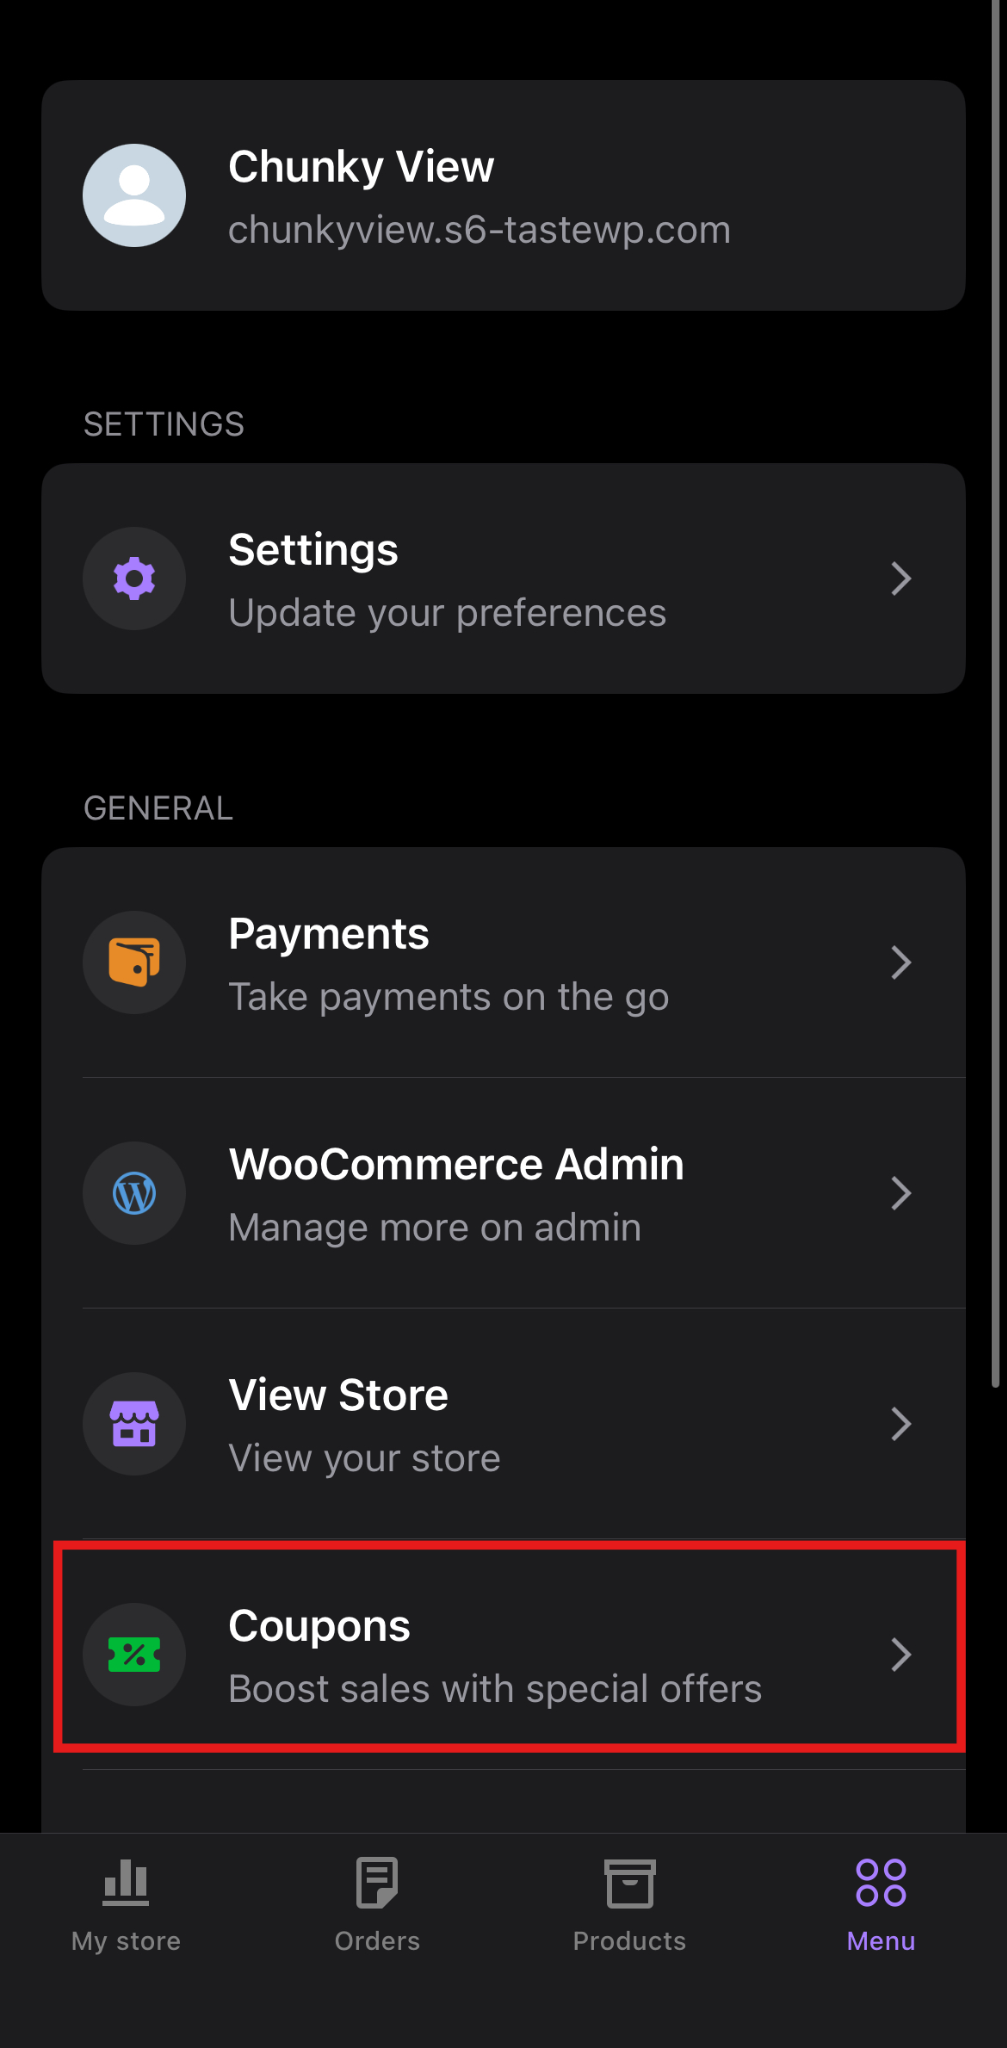1007x2048 pixels.
Task: Open WooCommerce Admin via its chevron
Action: 901,1193
